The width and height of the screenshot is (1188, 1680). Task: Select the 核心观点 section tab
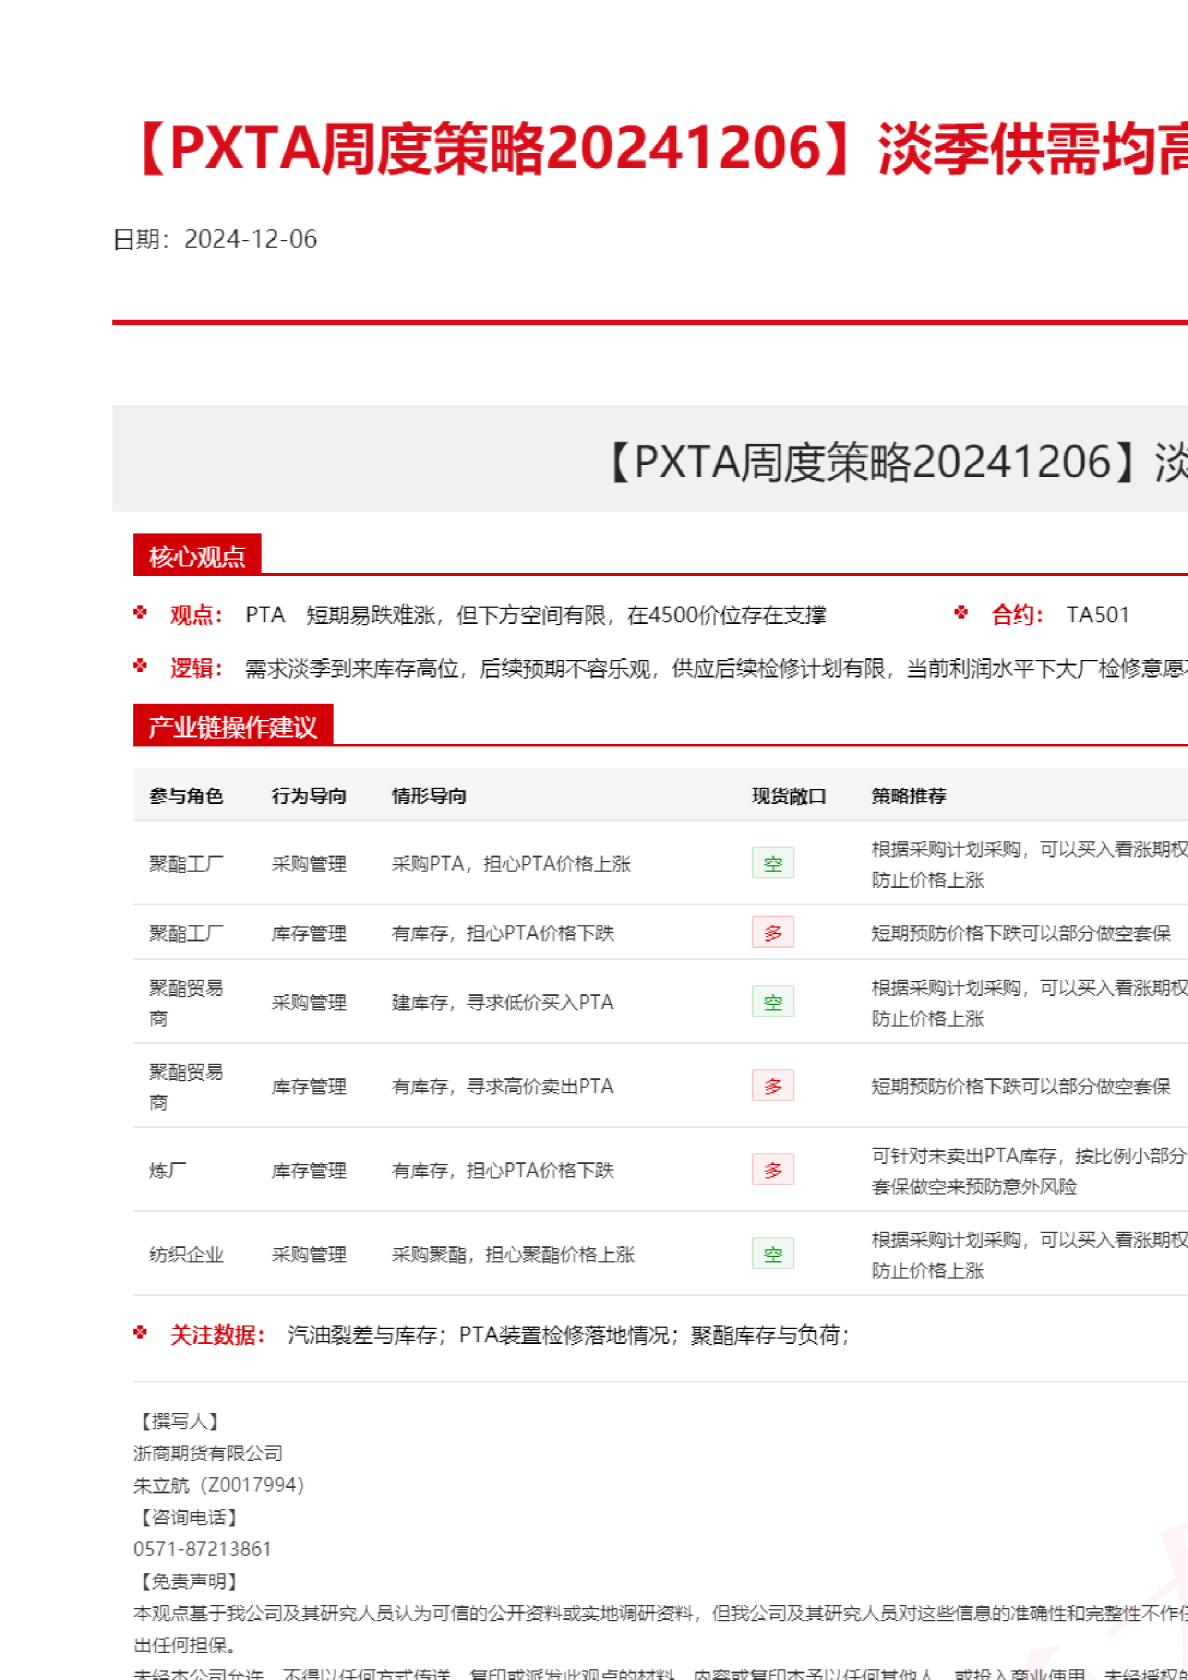click(197, 556)
